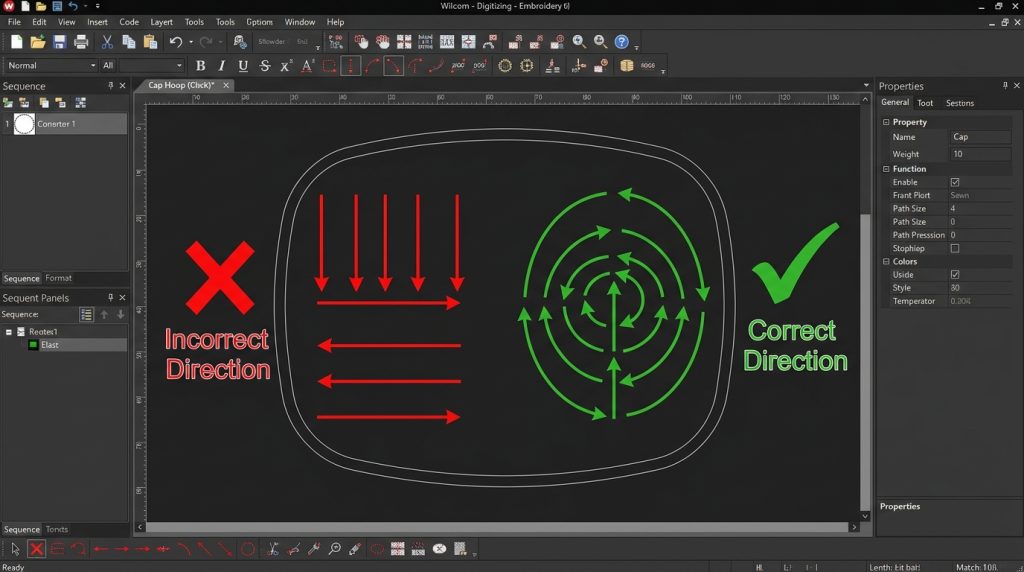Select the arrow pointer tool in bottom toolbar
Viewport: 1024px width, 572px height.
pyautogui.click(x=15, y=549)
